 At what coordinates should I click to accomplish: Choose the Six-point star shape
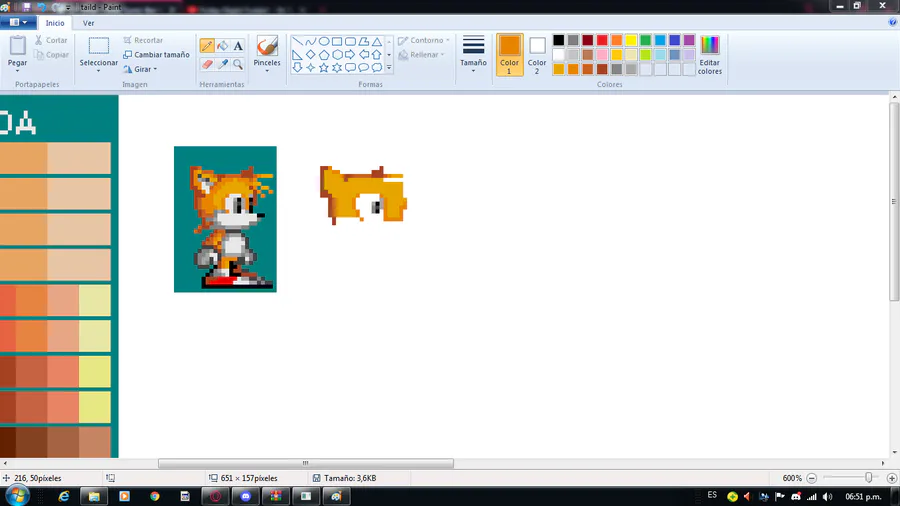tap(337, 68)
